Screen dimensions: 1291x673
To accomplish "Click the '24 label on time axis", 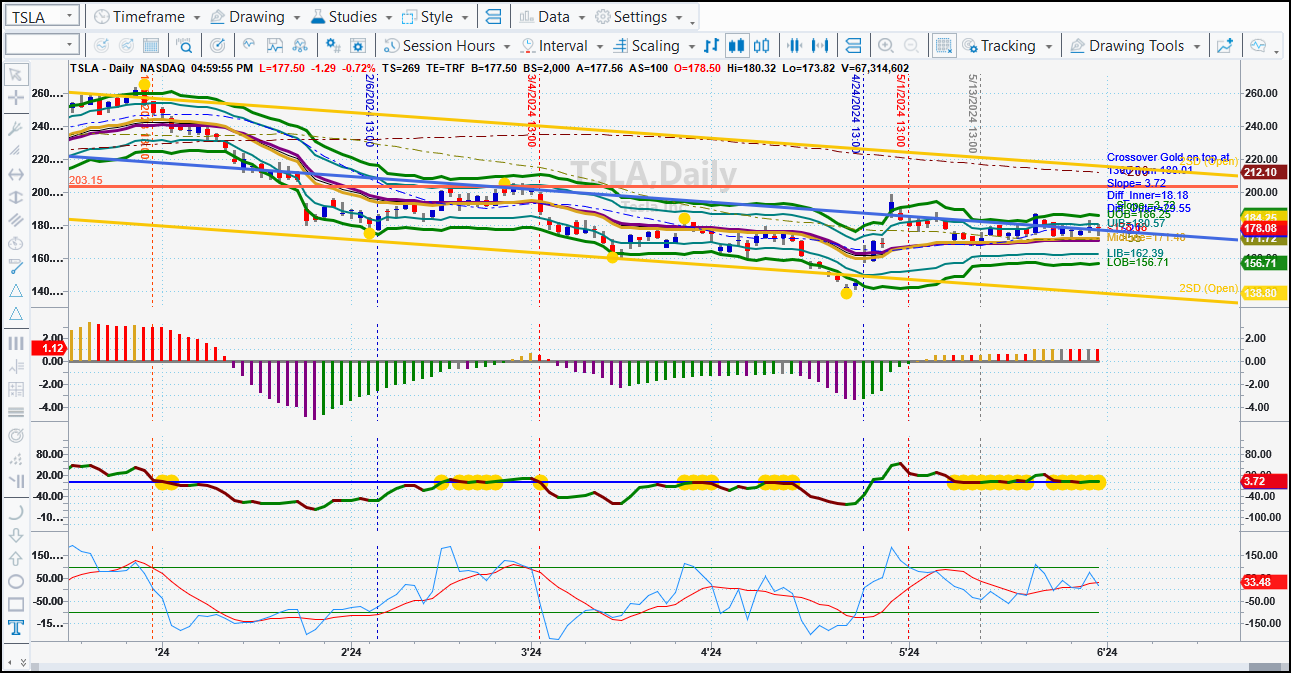I will point(161,652).
